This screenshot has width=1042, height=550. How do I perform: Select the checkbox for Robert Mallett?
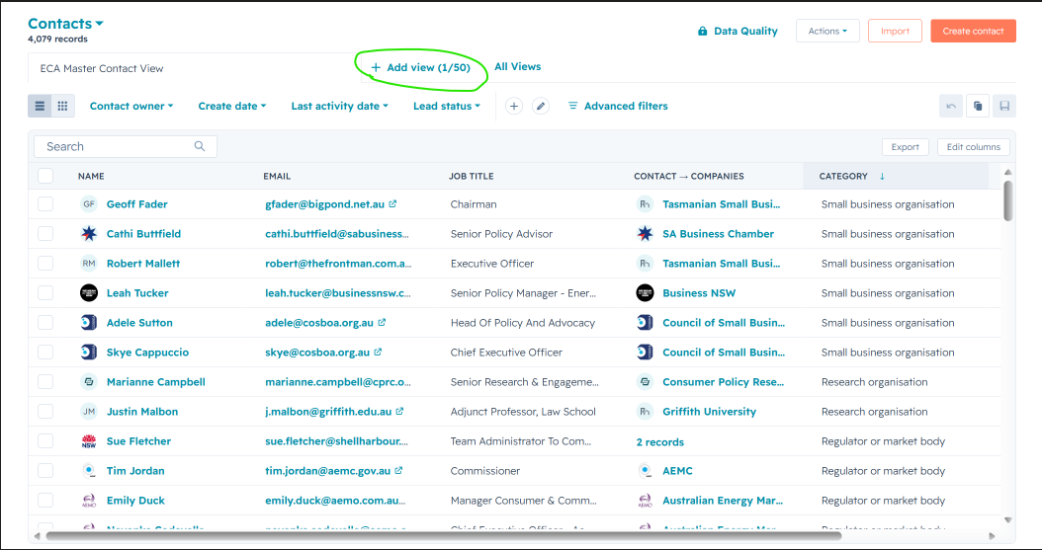[x=45, y=263]
